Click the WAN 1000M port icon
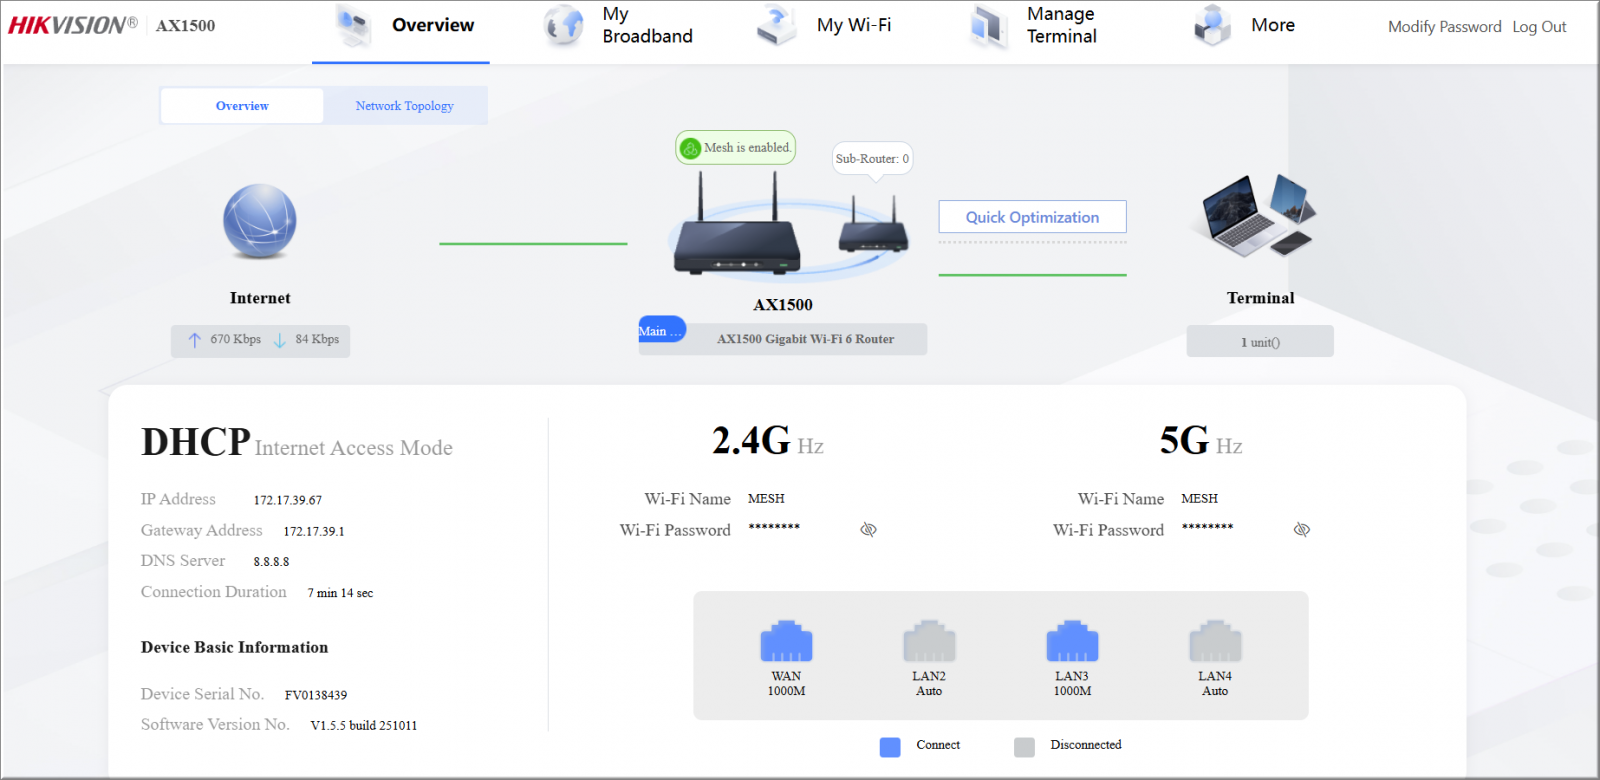1600x780 pixels. pyautogui.click(x=786, y=642)
